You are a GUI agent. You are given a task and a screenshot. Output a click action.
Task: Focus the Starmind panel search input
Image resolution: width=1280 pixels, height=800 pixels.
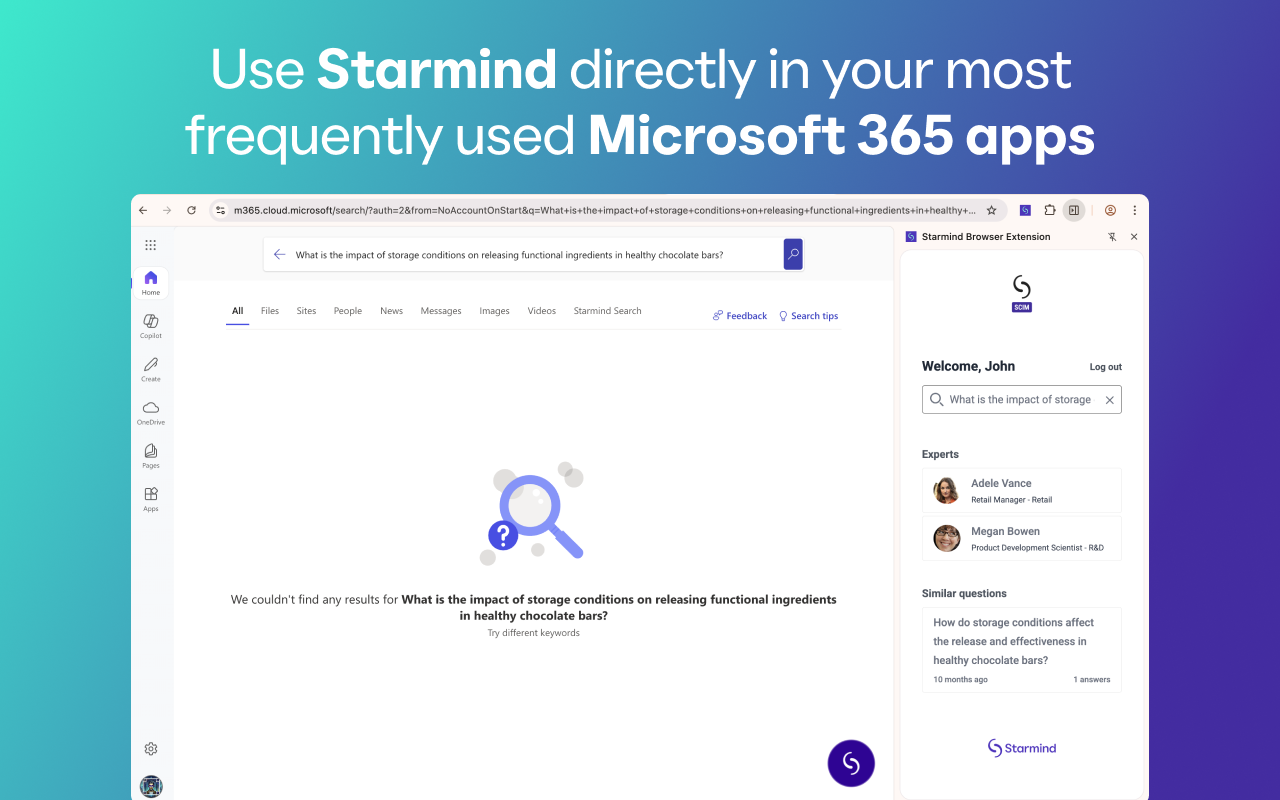point(1022,400)
